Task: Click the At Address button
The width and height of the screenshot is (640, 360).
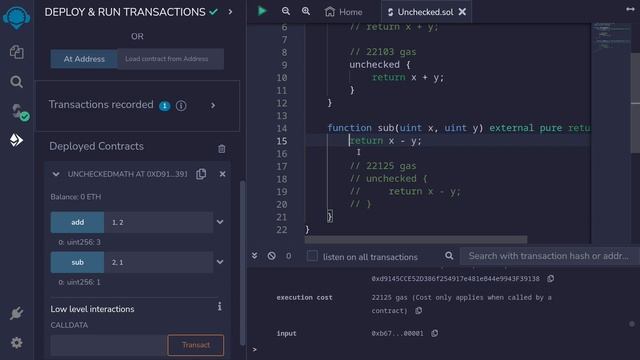Action: coord(84,59)
